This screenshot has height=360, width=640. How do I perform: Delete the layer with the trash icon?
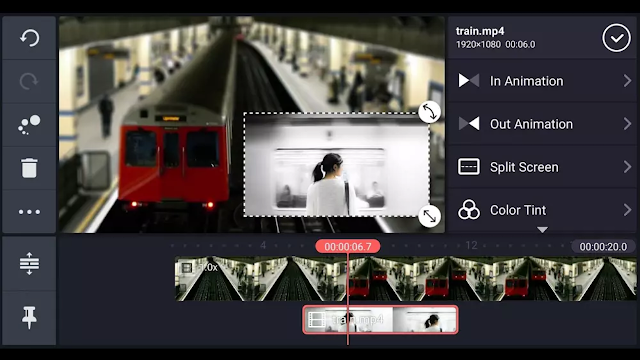coord(29,168)
